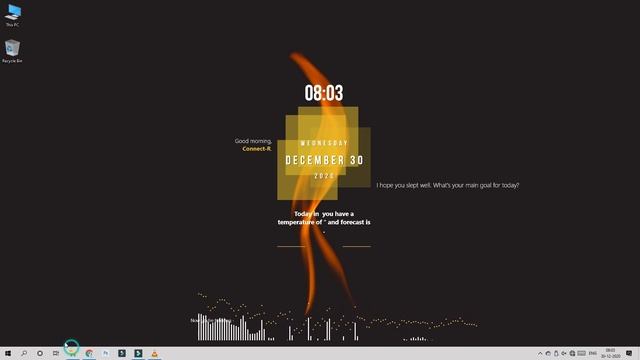Click the DECEMBER 30 date text
Screen dimensions: 640x360
(x=324, y=160)
